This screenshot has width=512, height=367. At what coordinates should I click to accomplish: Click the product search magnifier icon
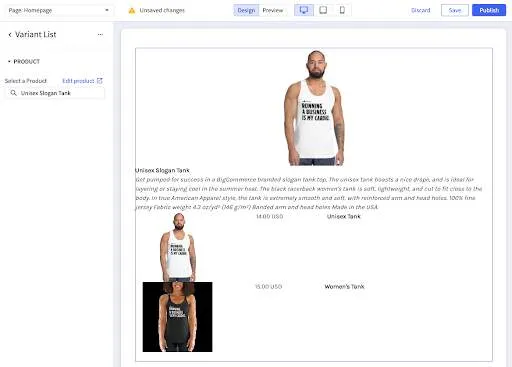point(13,93)
